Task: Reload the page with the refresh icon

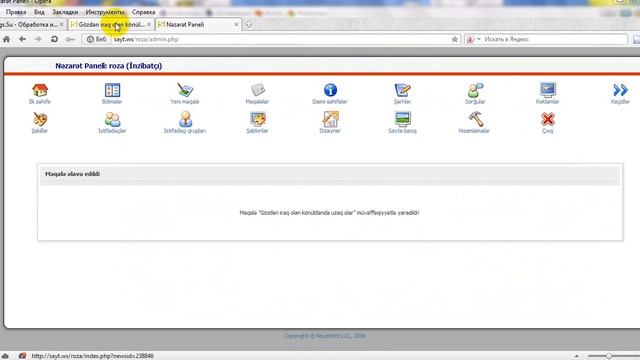Action: click(54, 39)
